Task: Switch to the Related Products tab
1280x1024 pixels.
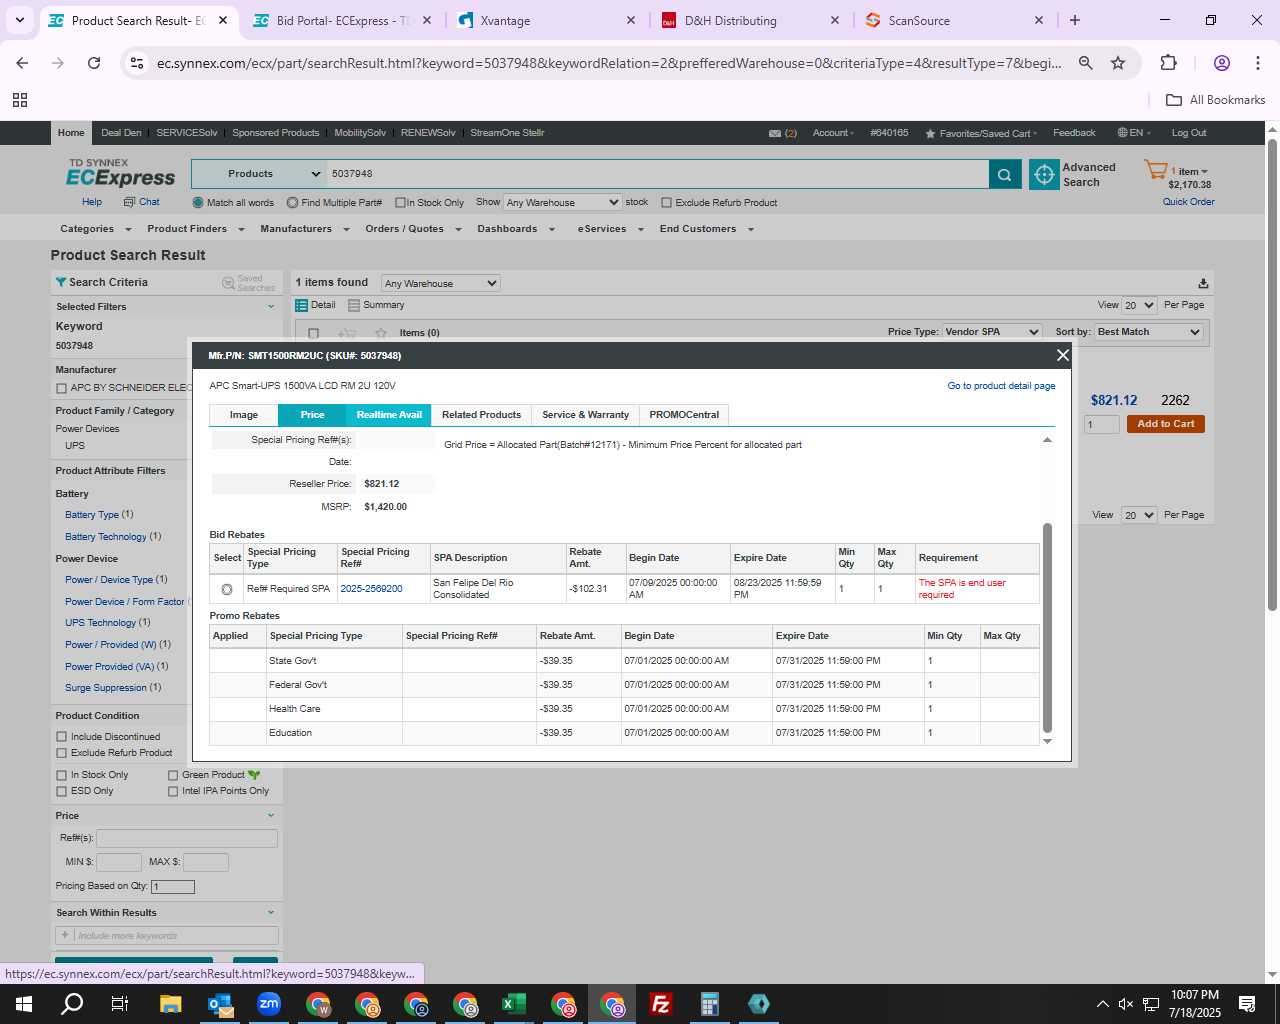Action: coord(481,415)
